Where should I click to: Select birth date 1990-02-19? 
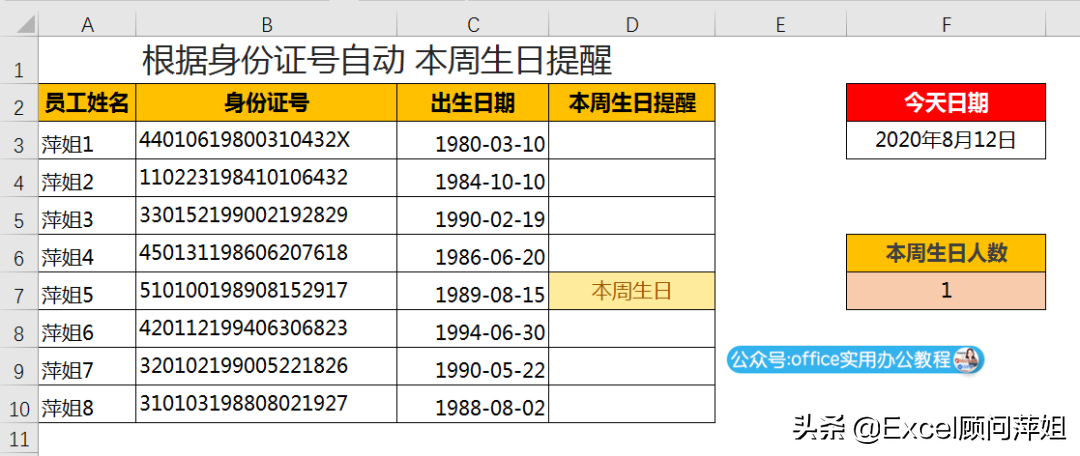pos(473,216)
